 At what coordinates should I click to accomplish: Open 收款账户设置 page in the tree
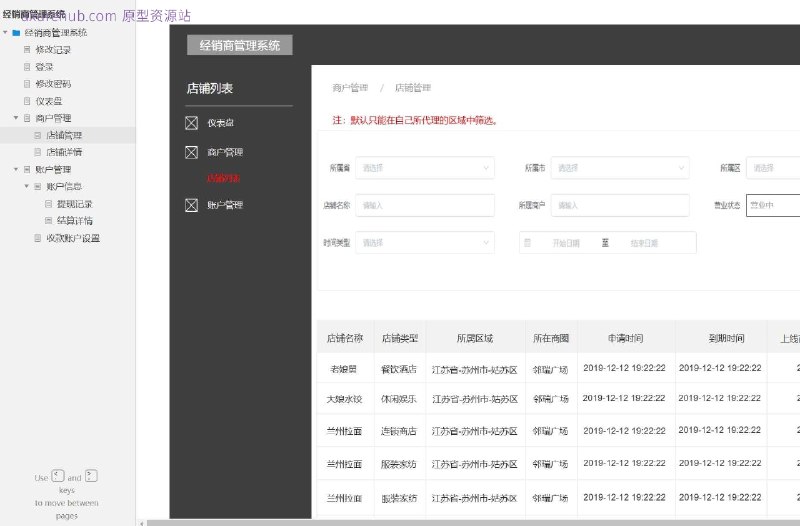click(x=73, y=238)
